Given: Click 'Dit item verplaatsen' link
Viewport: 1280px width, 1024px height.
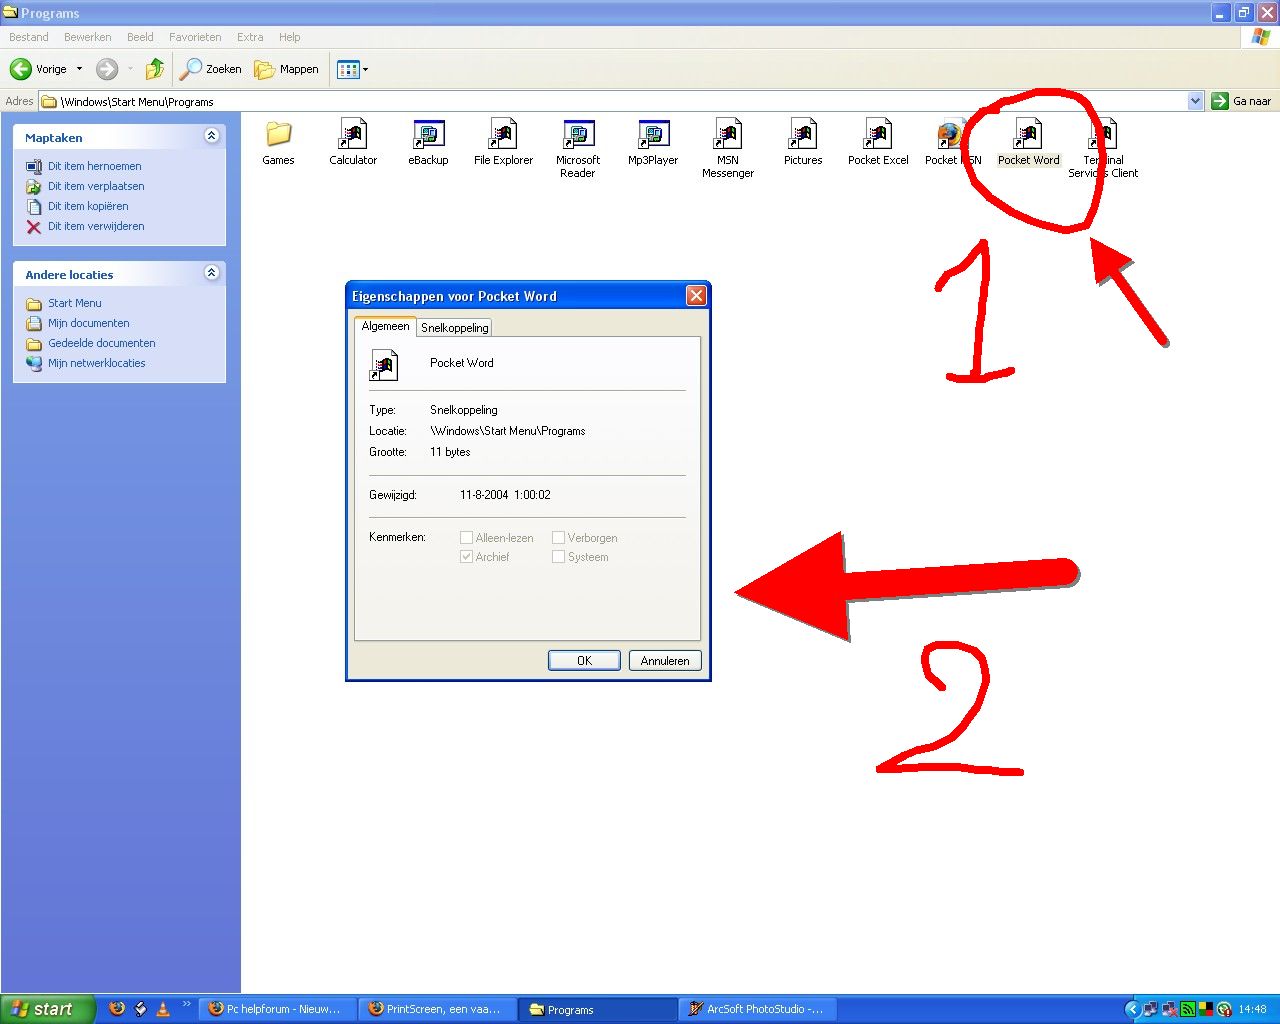Looking at the screenshot, I should tap(96, 186).
